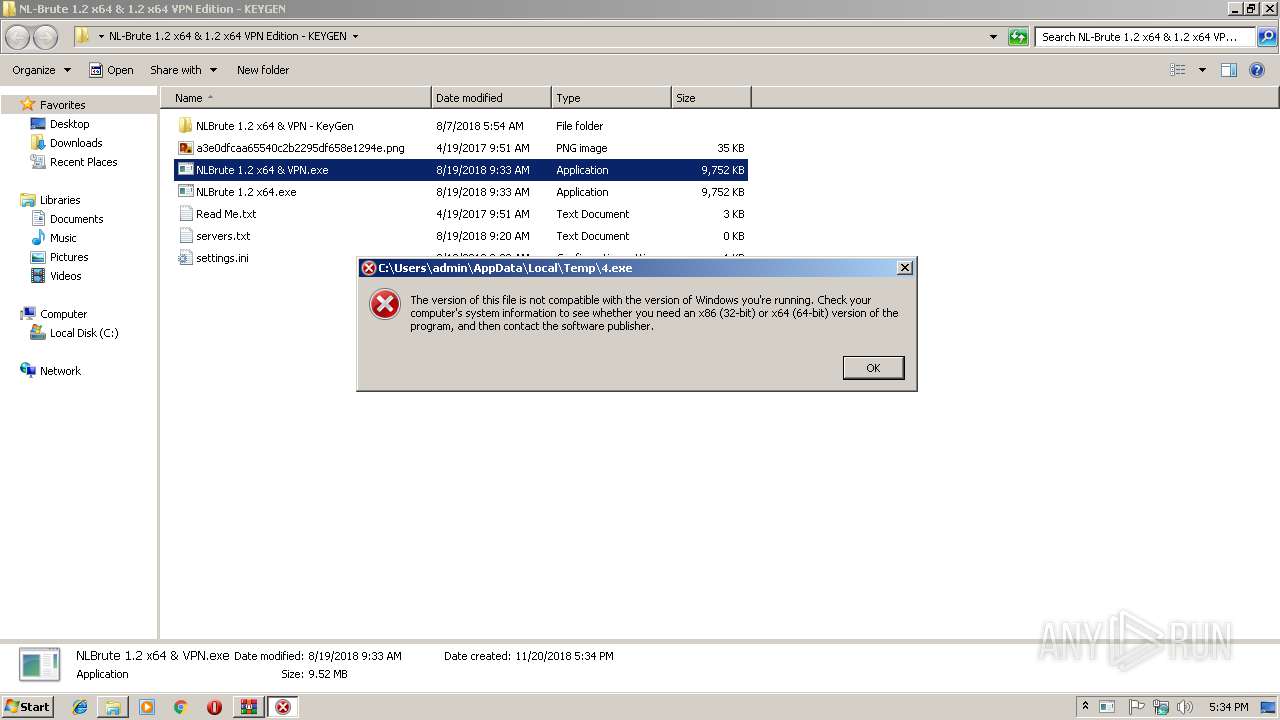Screen dimensions: 1280x720
Task: Select the file name "NLBrute 1.2 x64 & VPN.exe" in list
Action: [x=262, y=170]
